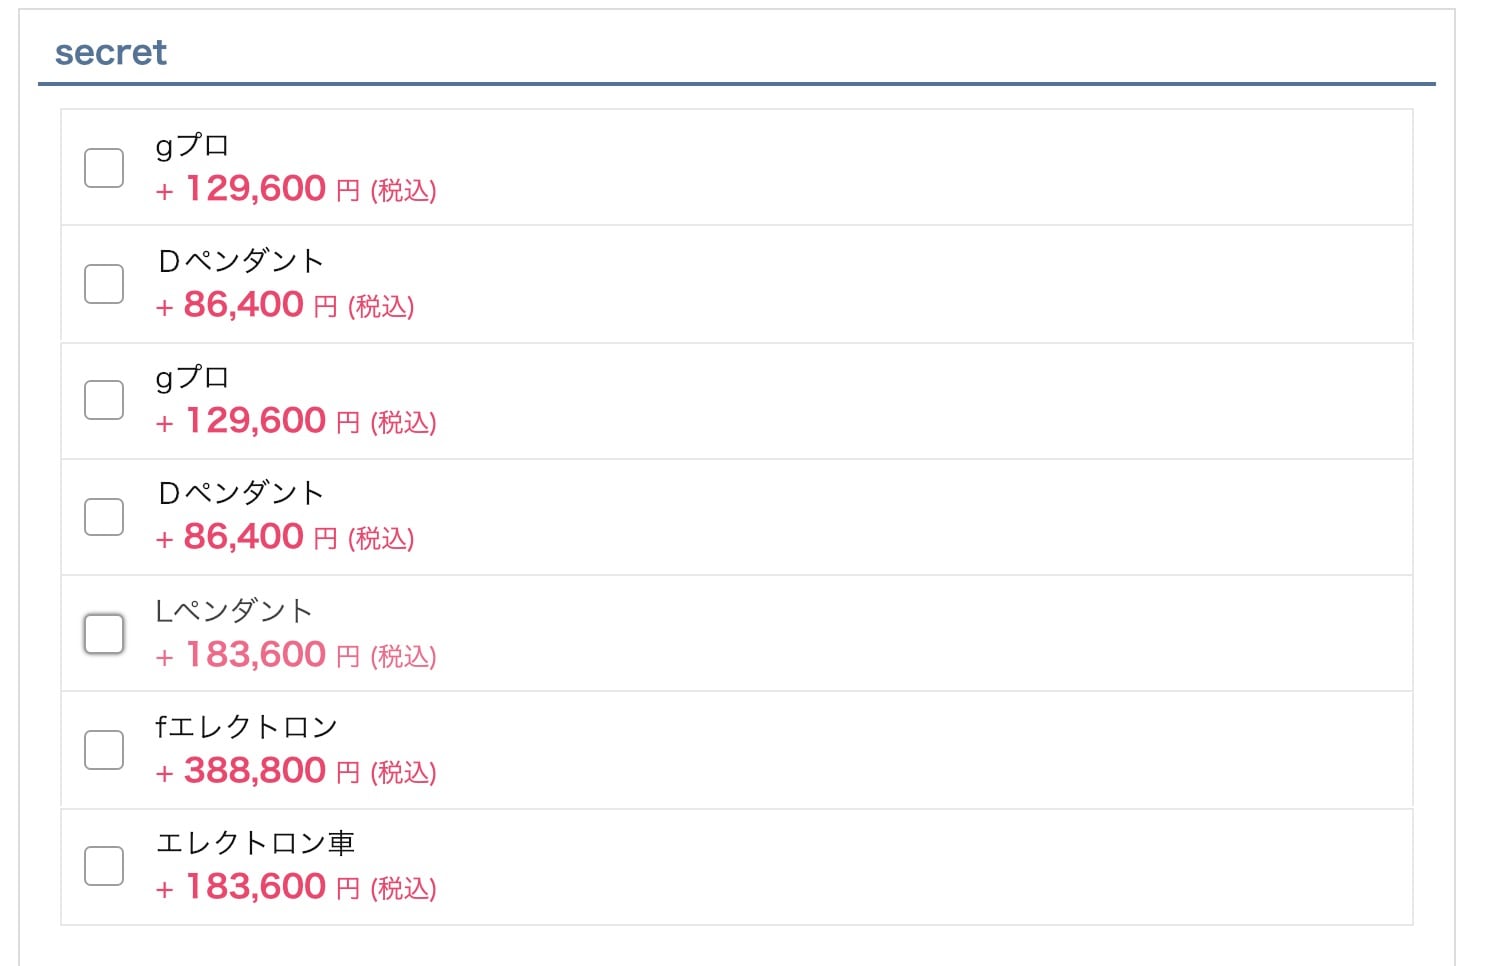Viewport: 1490px width, 966px height.
Task: Click the Lペンダント option name
Action: (x=235, y=611)
